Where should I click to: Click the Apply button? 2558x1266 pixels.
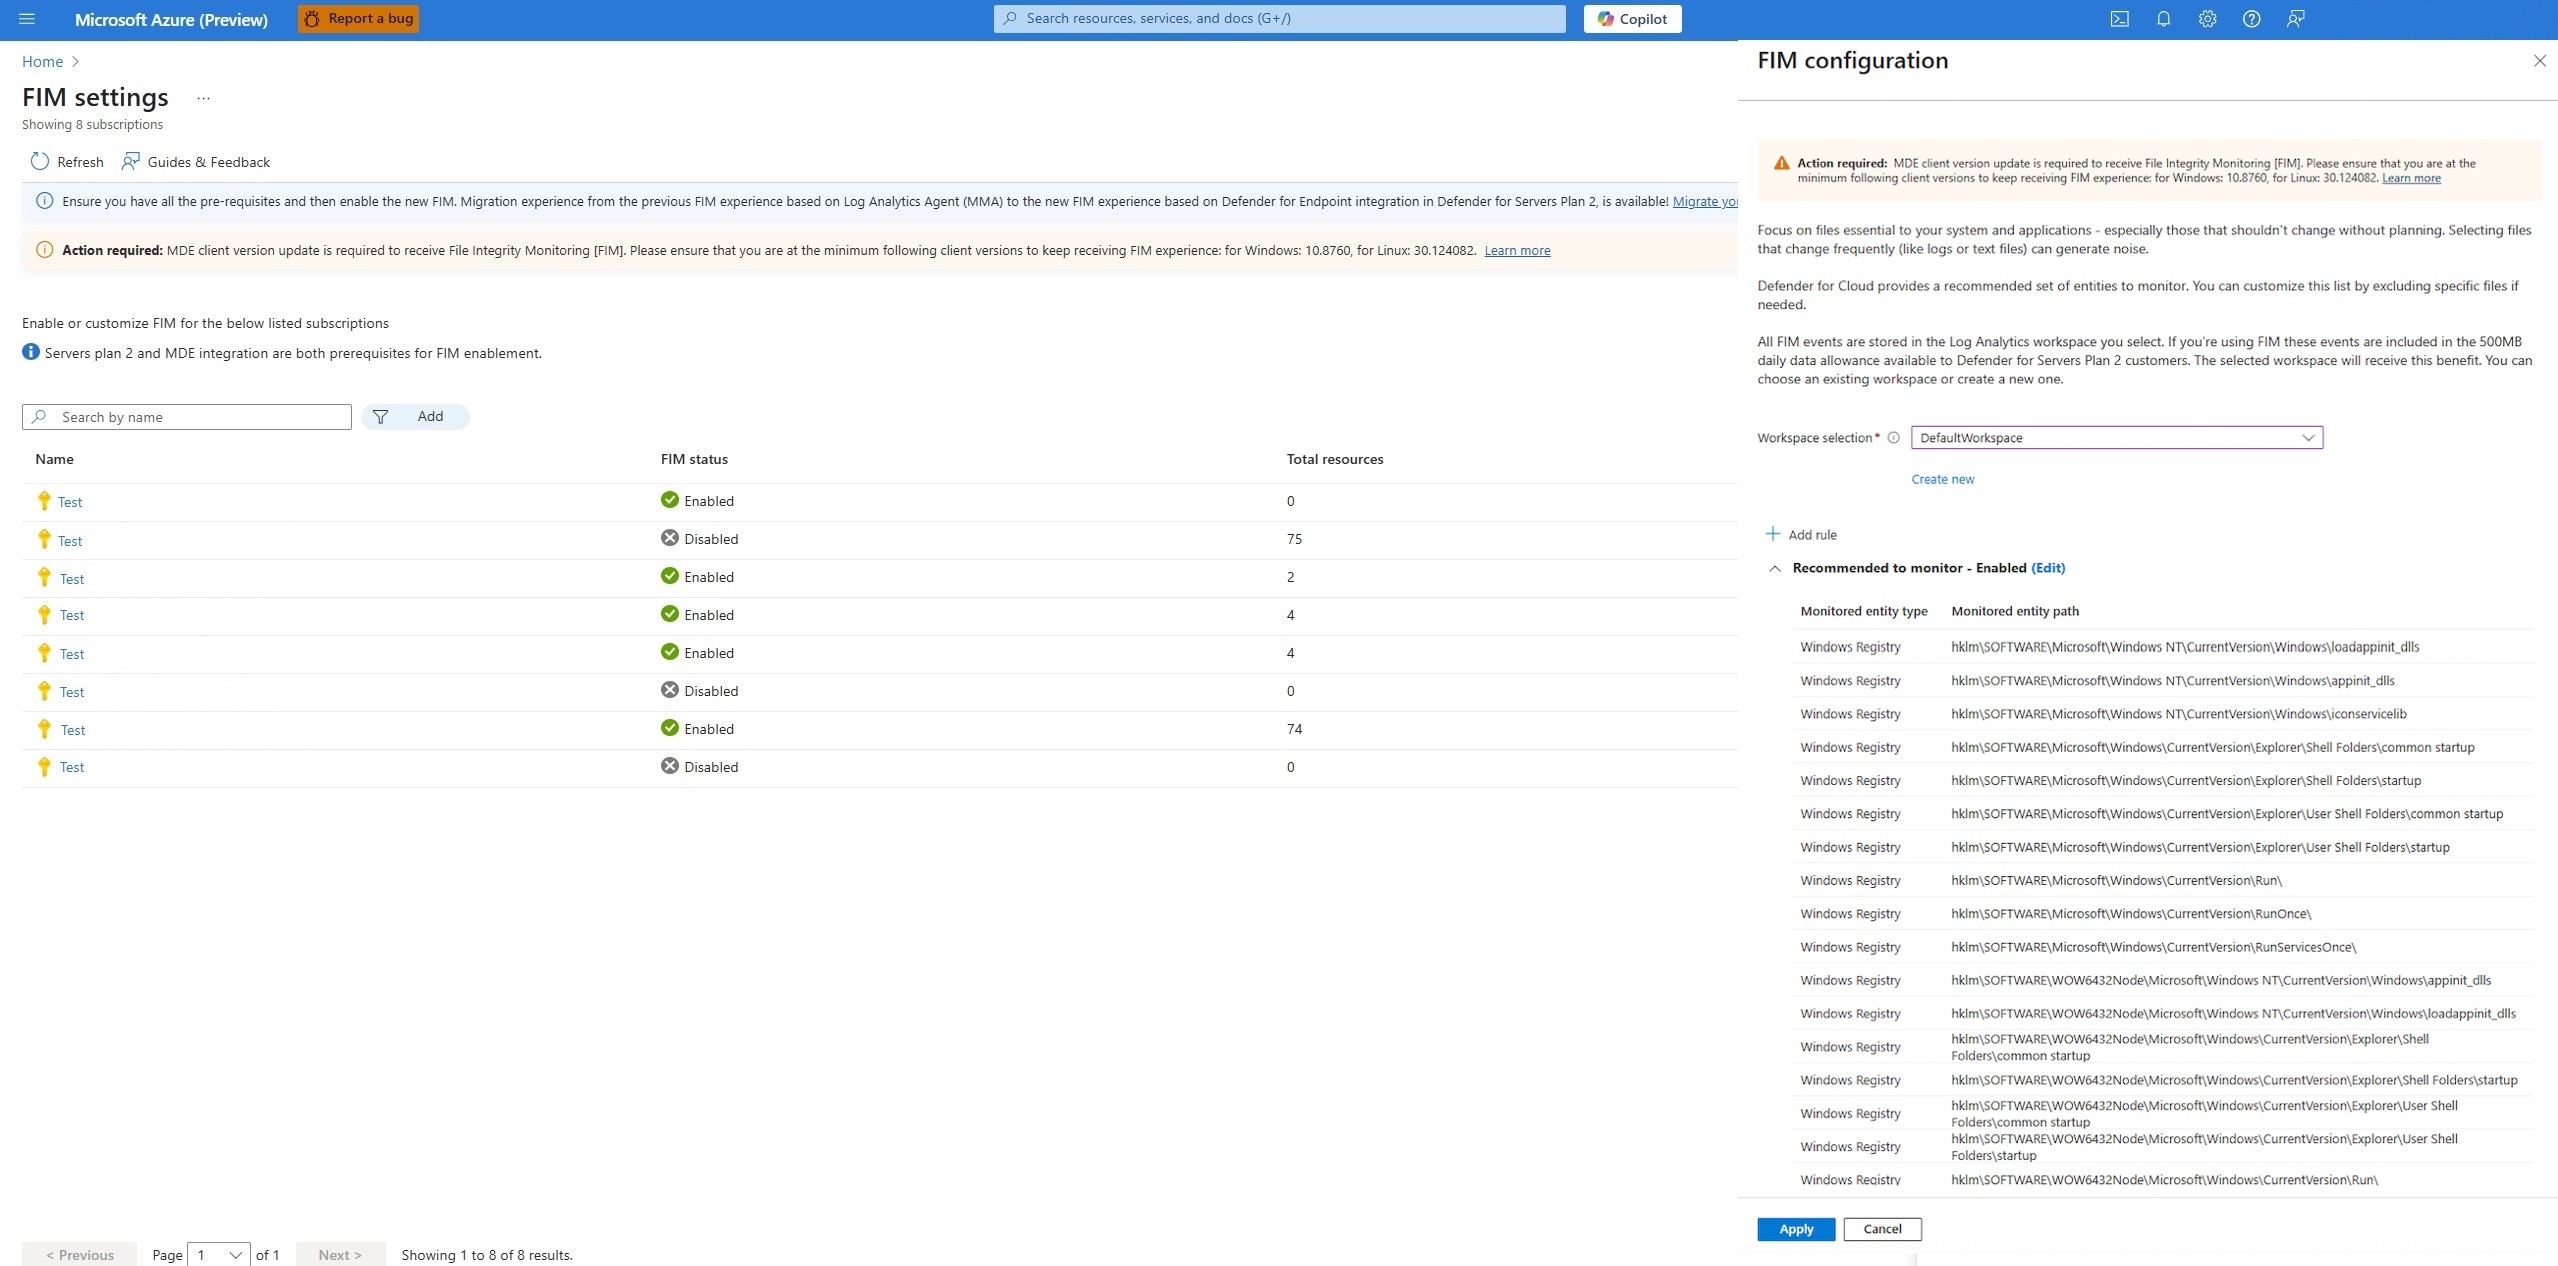pos(1795,1229)
